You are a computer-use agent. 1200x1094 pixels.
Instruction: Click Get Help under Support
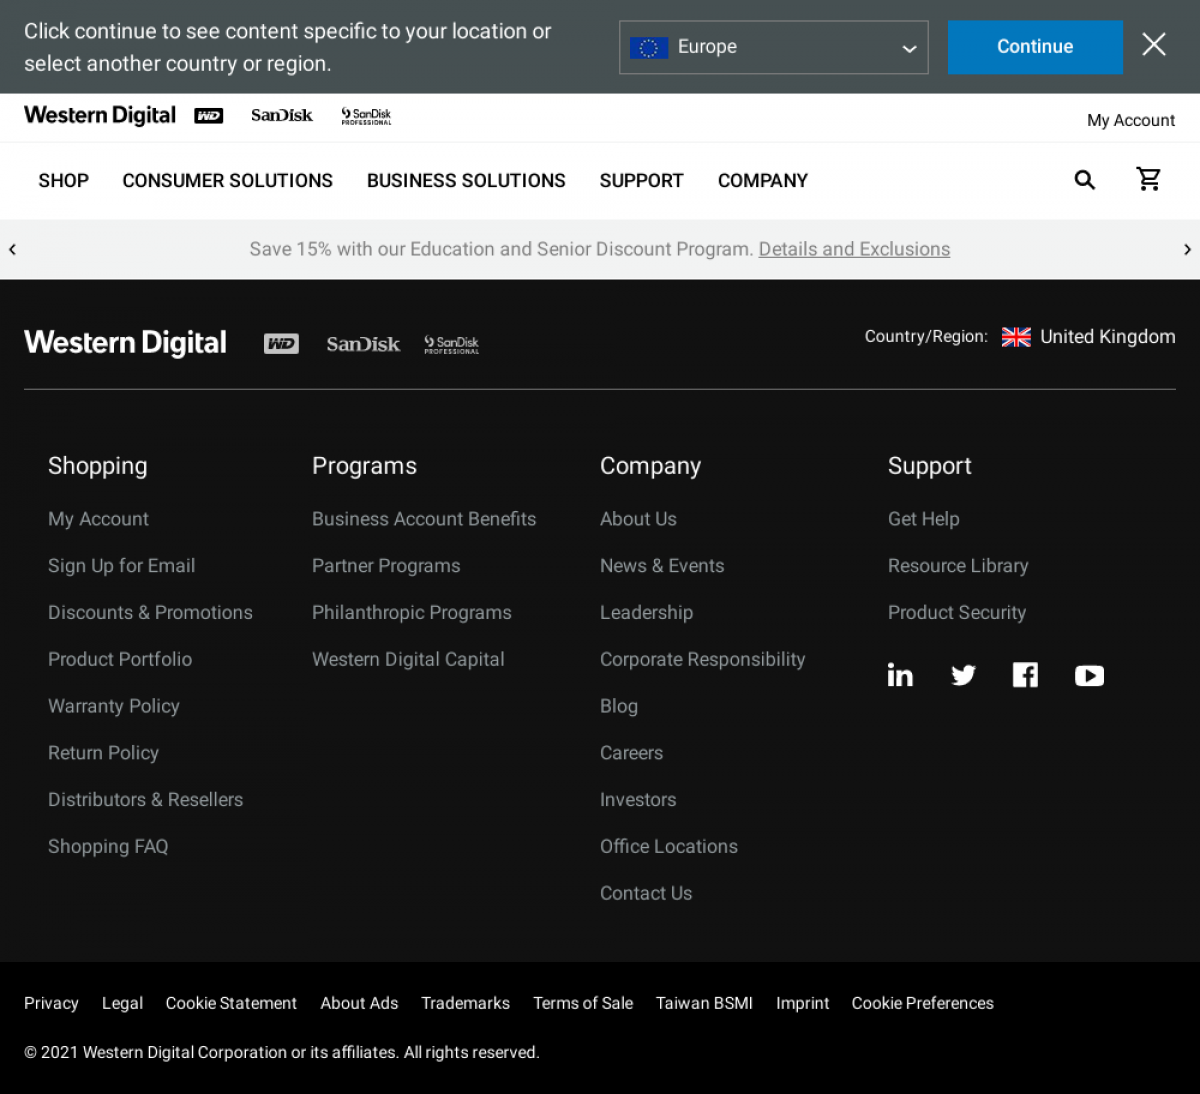point(924,519)
